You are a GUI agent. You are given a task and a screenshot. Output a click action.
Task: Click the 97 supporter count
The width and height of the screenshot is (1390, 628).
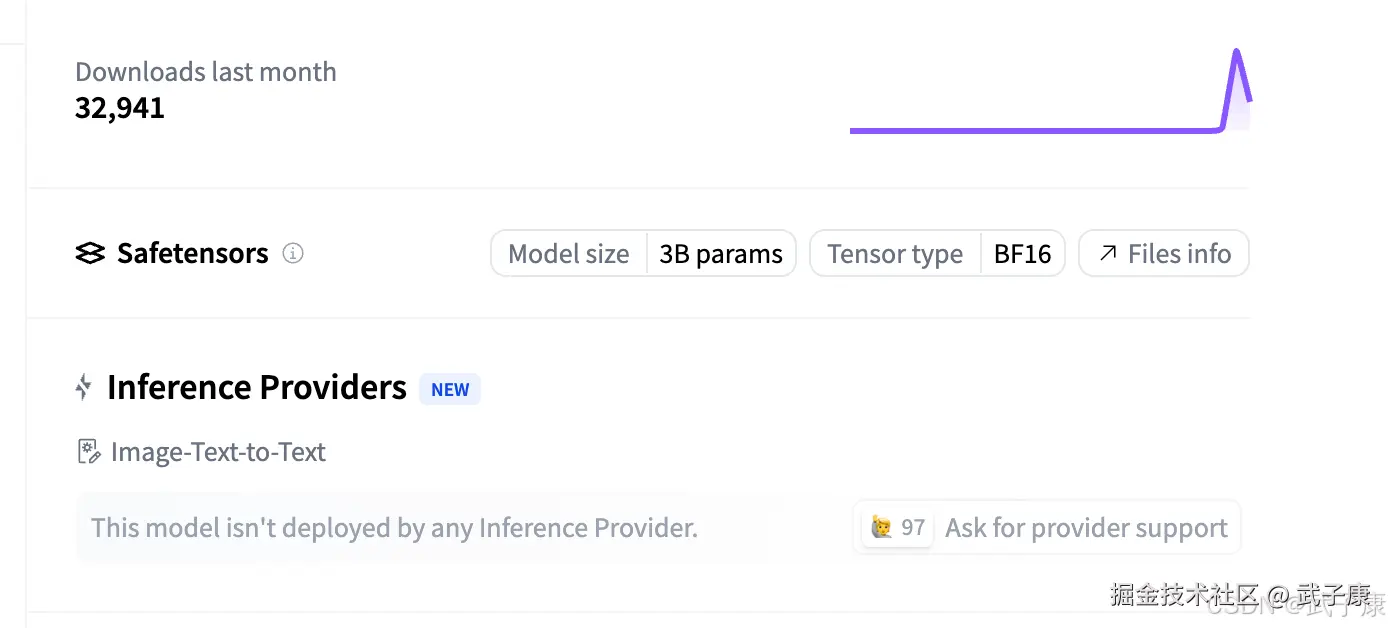tap(913, 527)
